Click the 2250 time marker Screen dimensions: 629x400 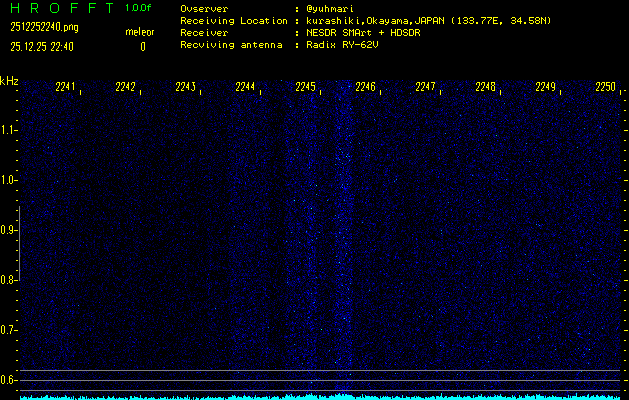(x=605, y=87)
